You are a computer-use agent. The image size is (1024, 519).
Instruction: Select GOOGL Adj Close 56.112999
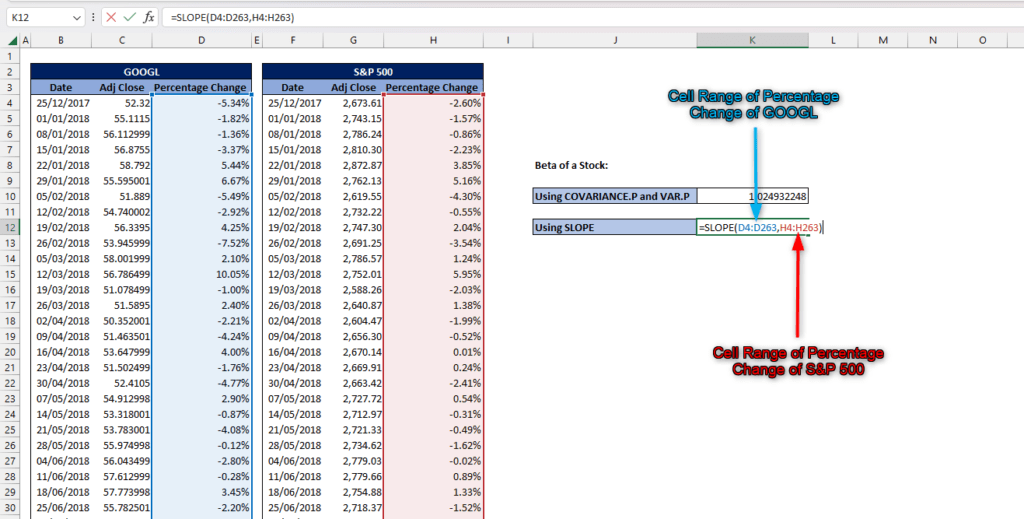pos(121,134)
